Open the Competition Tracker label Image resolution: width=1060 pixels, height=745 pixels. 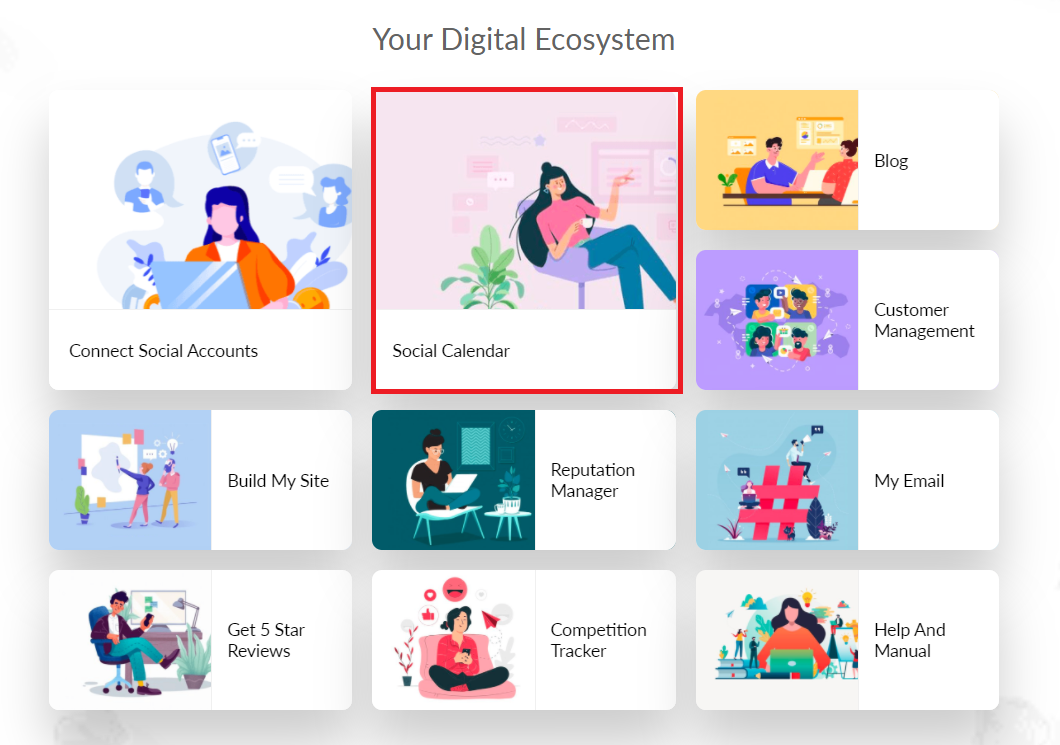click(x=598, y=640)
